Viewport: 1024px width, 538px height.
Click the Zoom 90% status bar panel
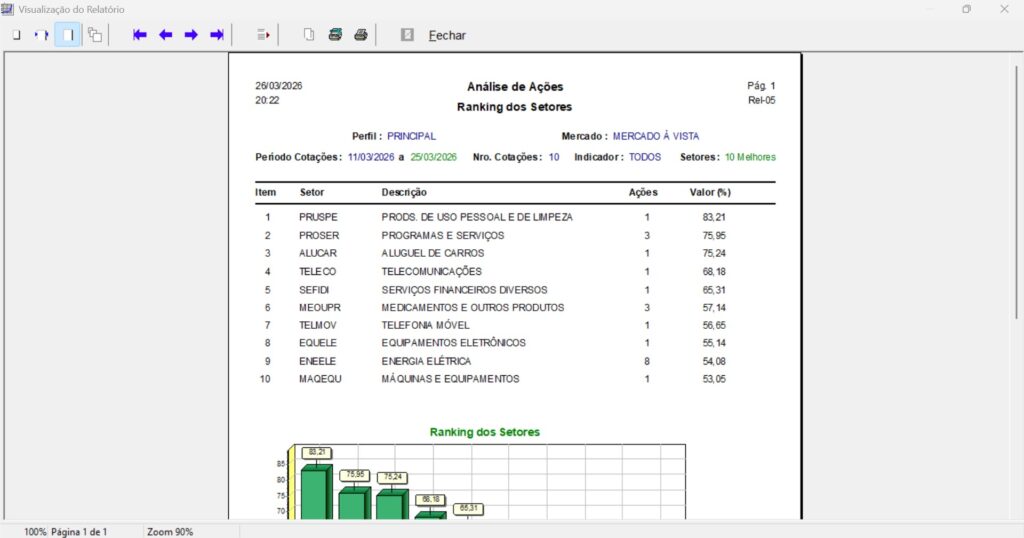170,532
